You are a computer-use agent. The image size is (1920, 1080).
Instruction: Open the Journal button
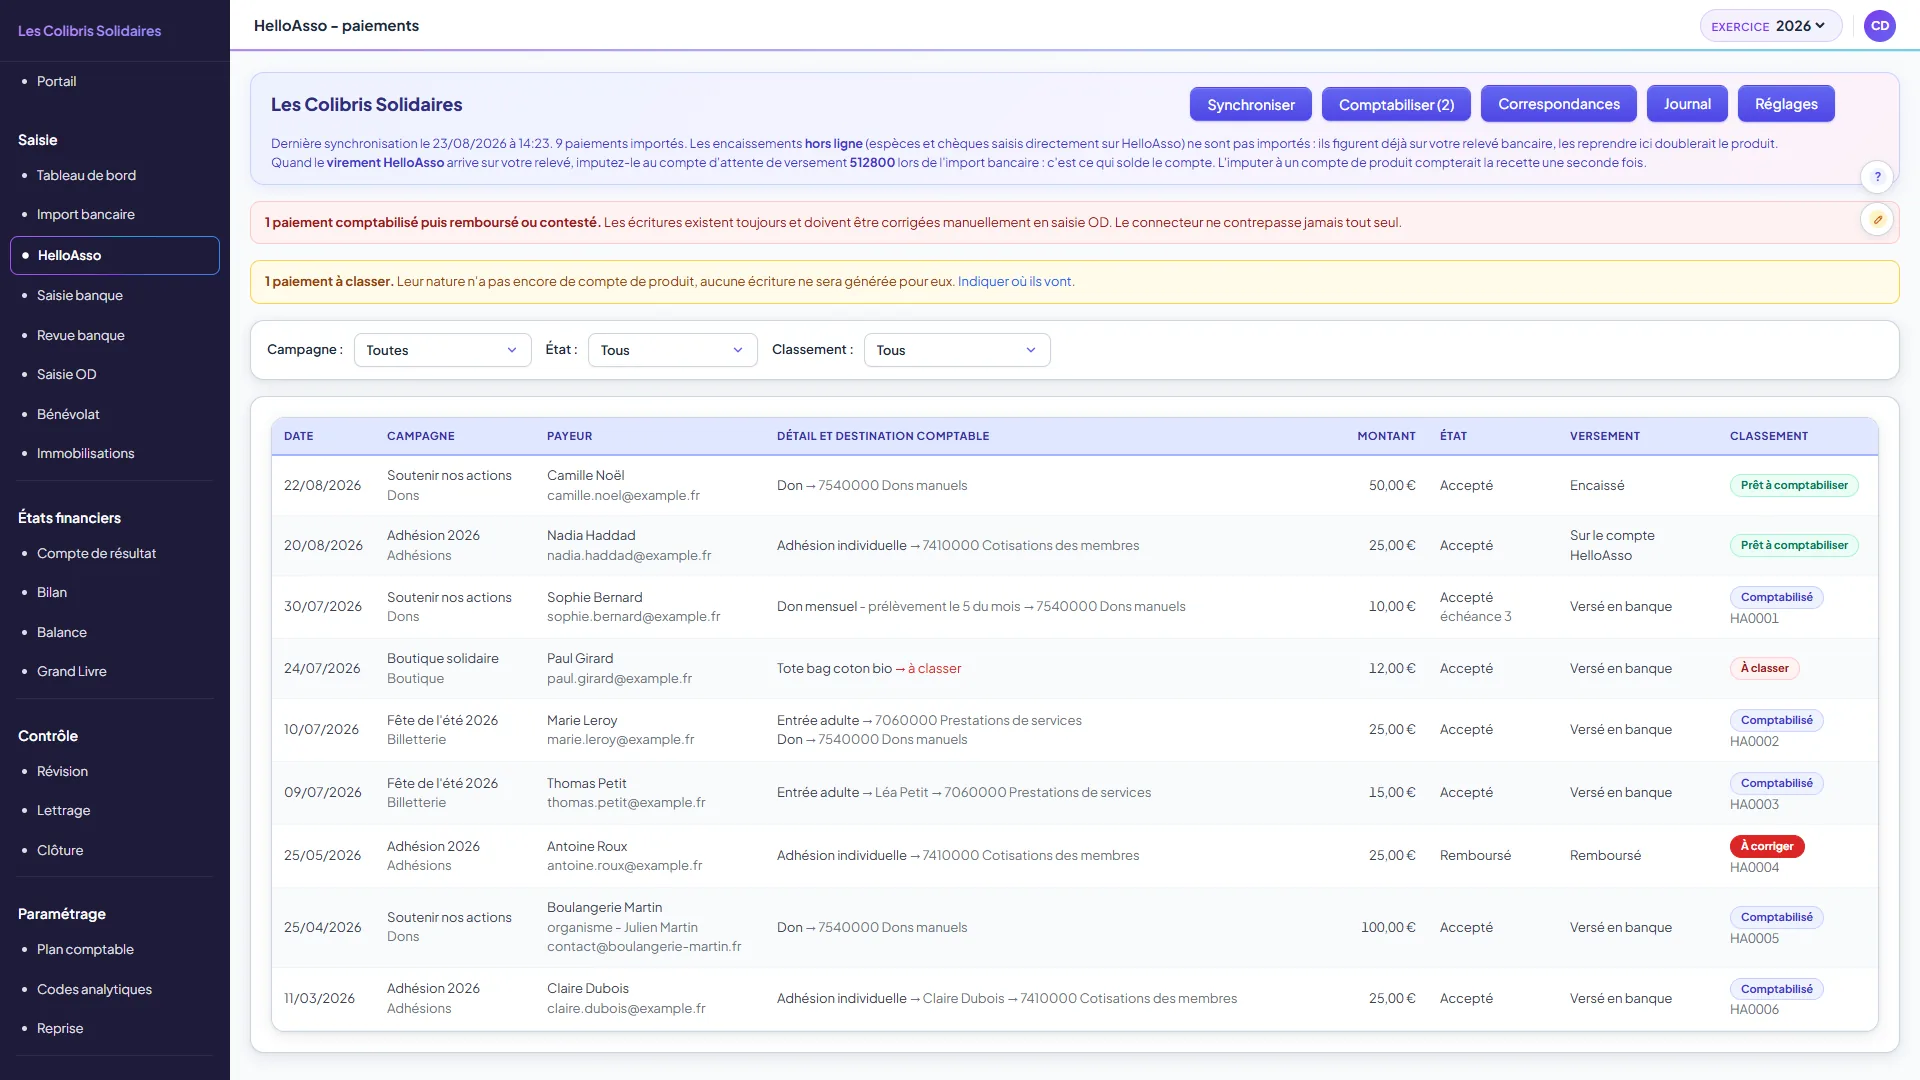(1687, 104)
